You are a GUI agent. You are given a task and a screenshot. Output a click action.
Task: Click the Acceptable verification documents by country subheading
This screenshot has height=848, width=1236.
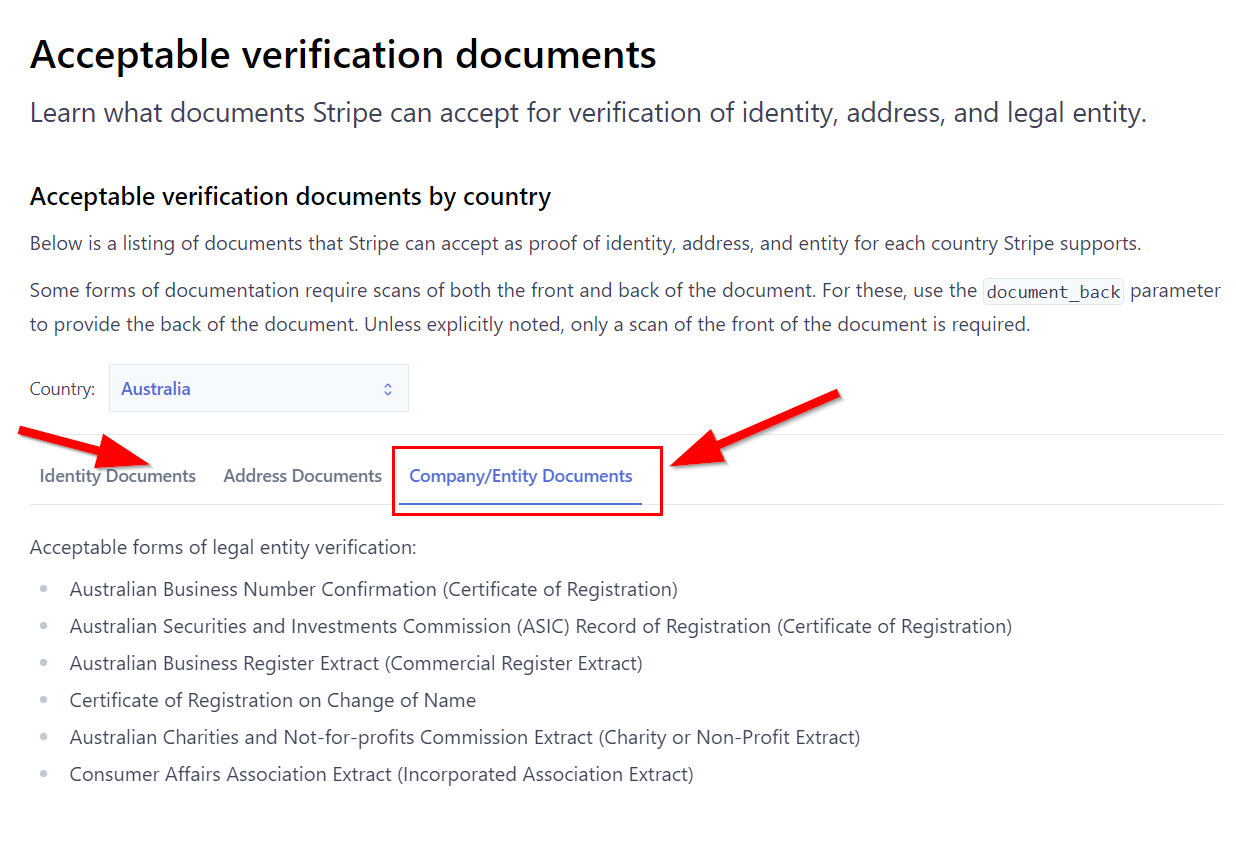tap(290, 196)
